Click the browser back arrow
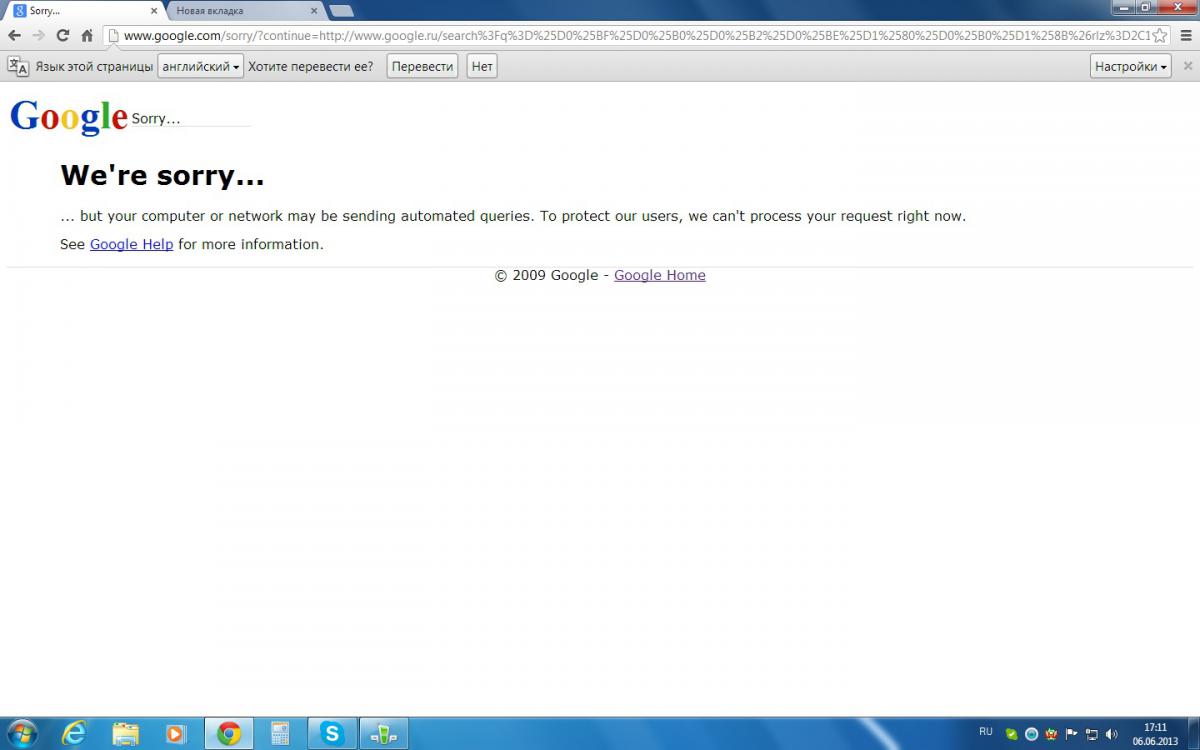This screenshot has width=1200, height=750. click(x=14, y=35)
